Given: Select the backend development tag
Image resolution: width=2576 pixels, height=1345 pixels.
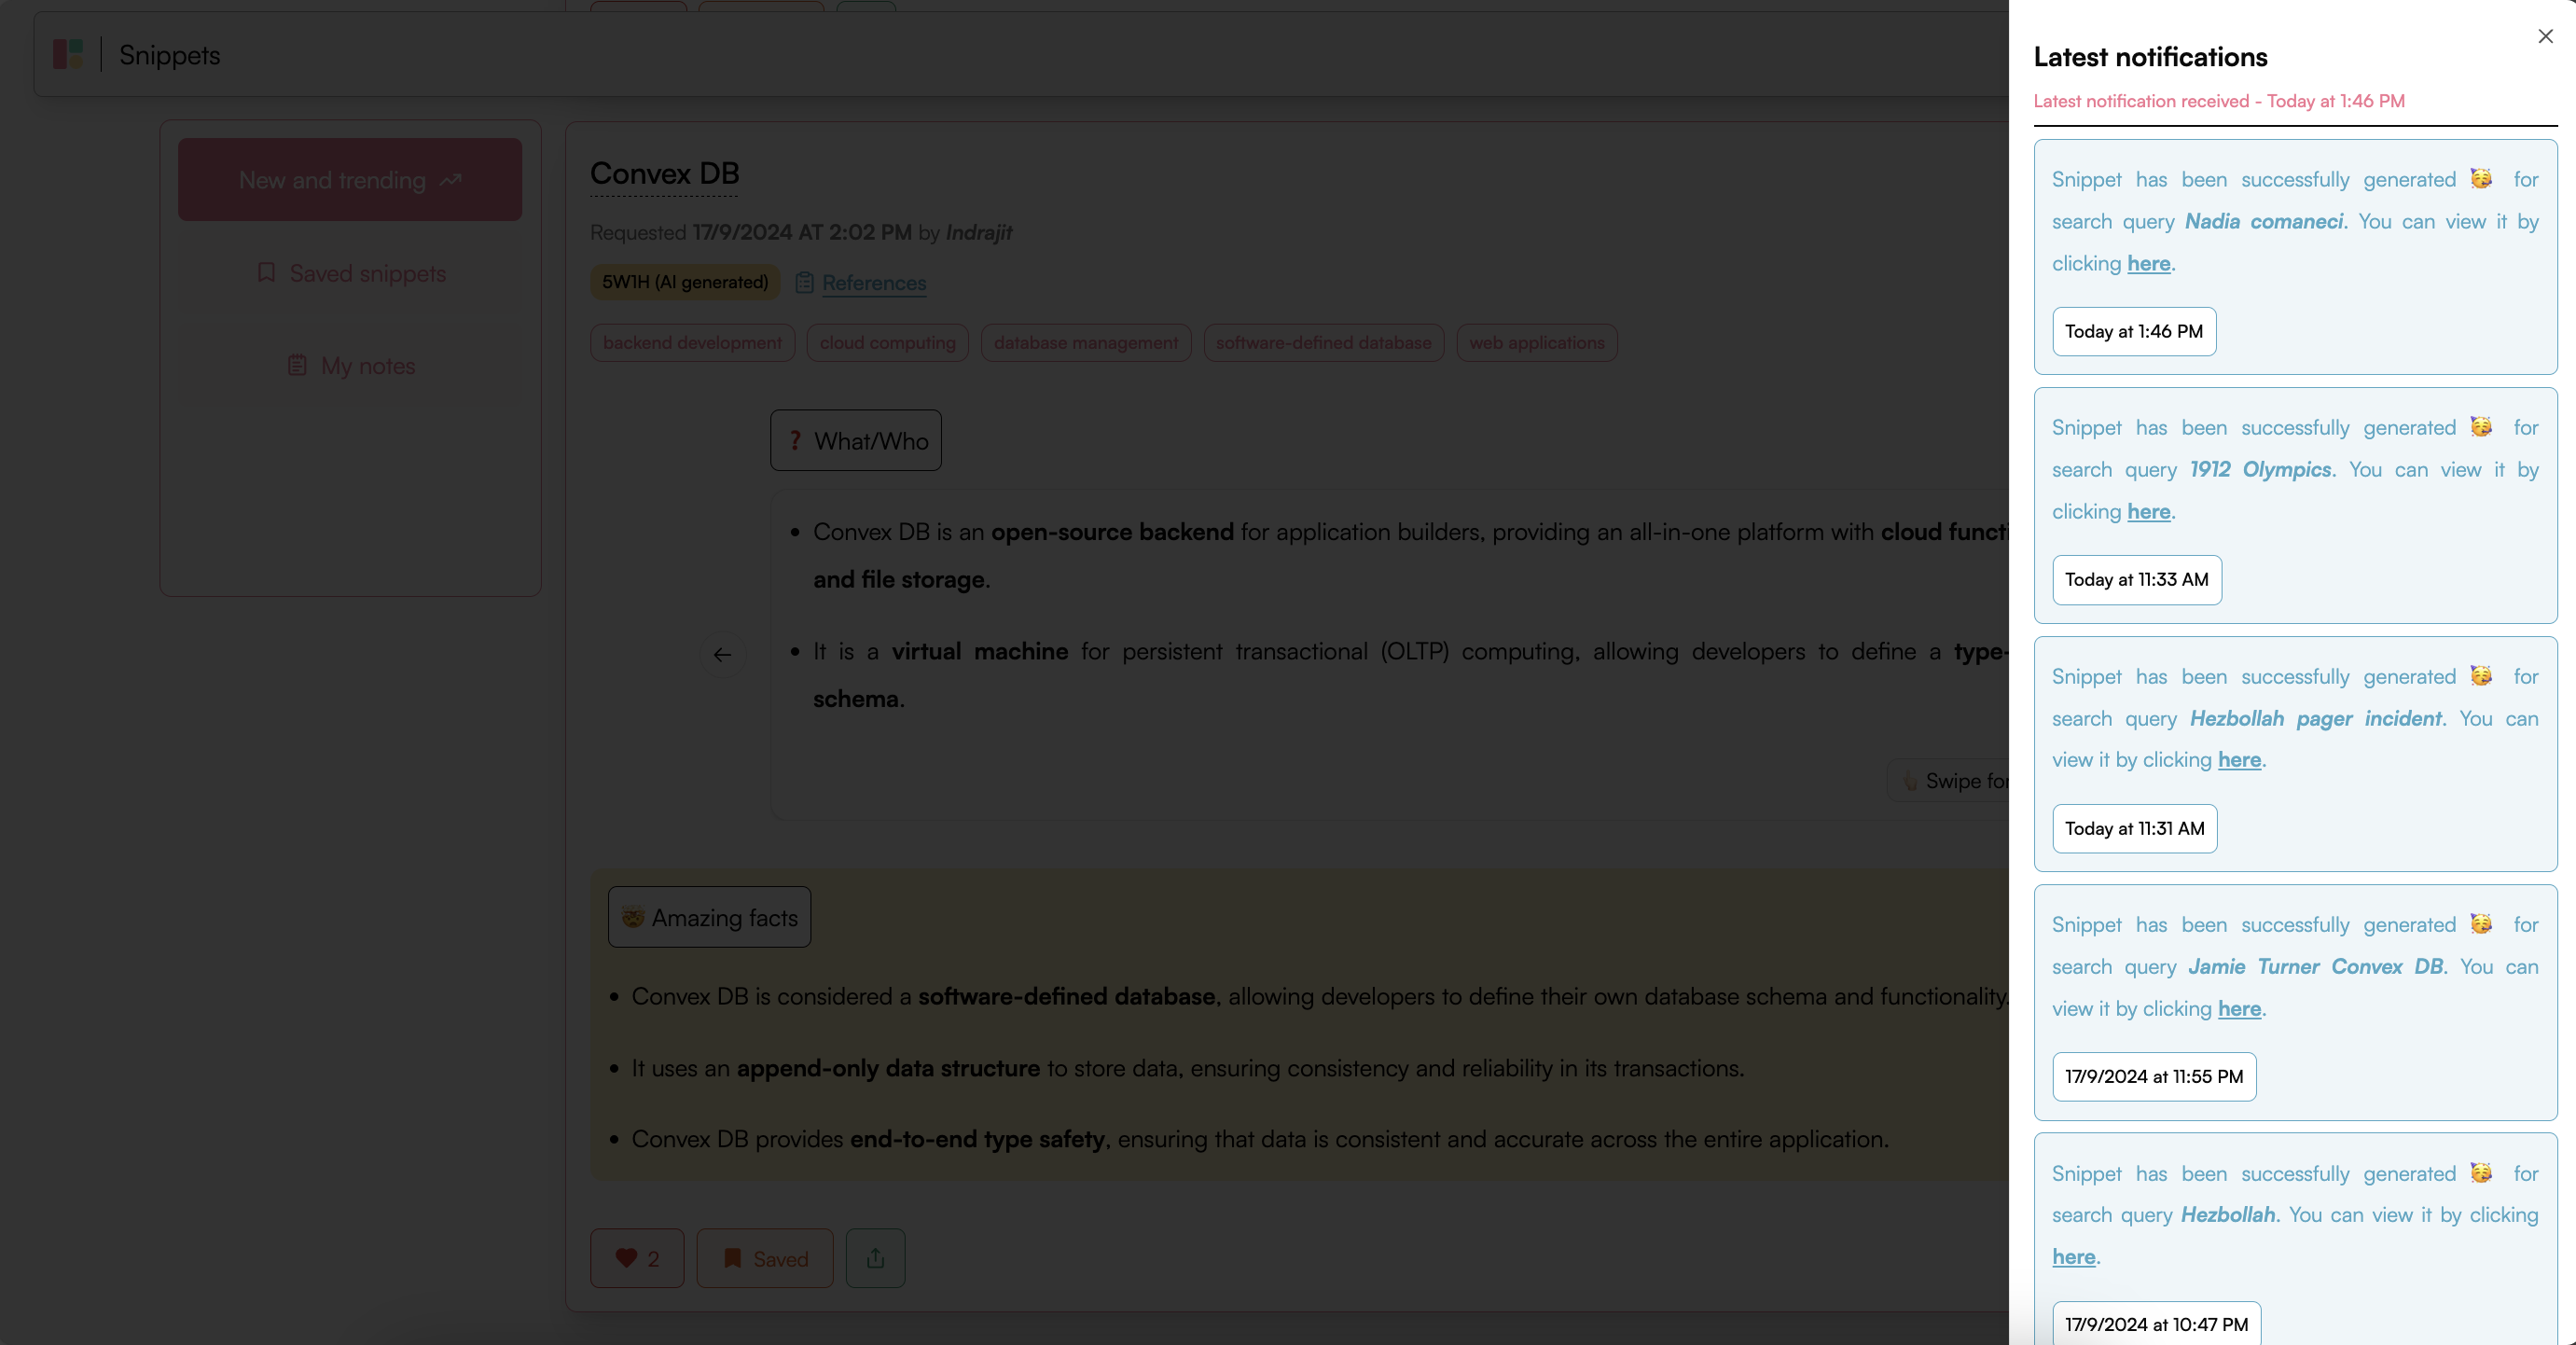Looking at the screenshot, I should (x=692, y=343).
